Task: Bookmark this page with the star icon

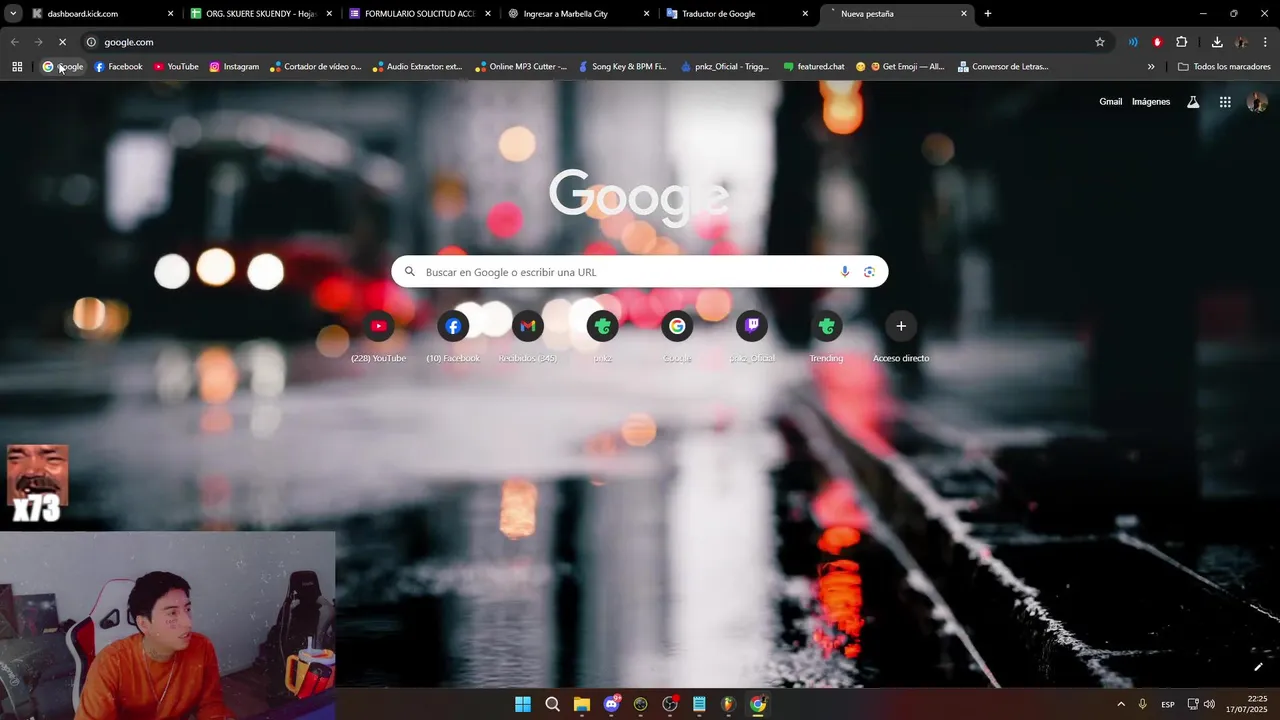Action: pos(1100,42)
